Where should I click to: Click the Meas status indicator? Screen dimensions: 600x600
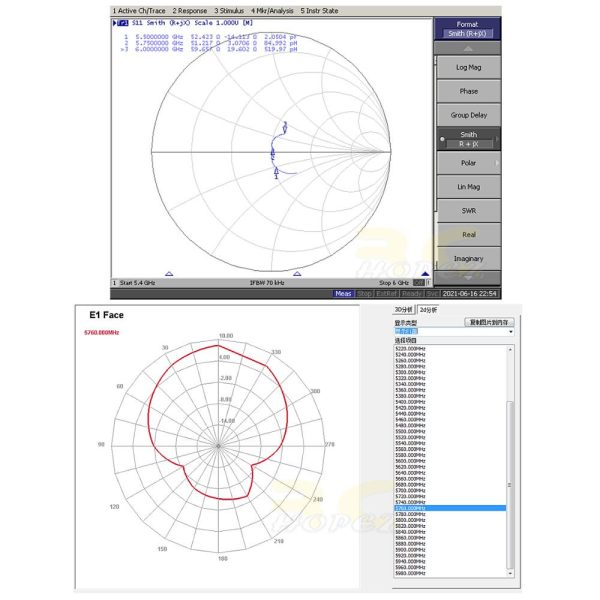pyautogui.click(x=343, y=293)
